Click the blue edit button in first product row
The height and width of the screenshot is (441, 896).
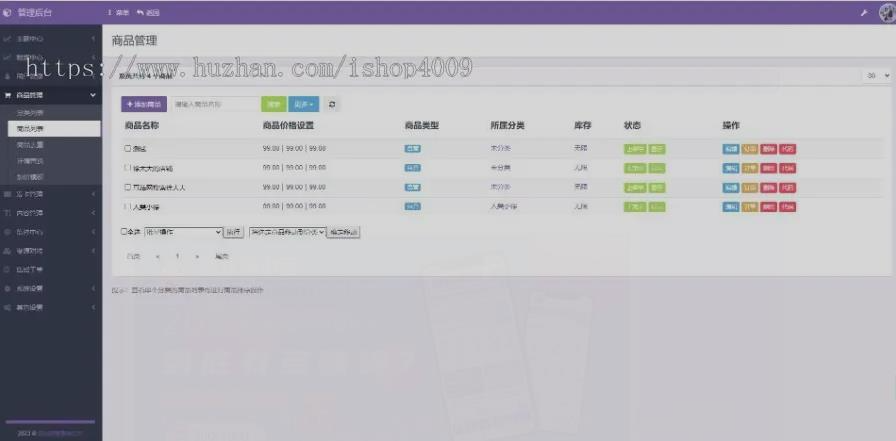tap(730, 149)
